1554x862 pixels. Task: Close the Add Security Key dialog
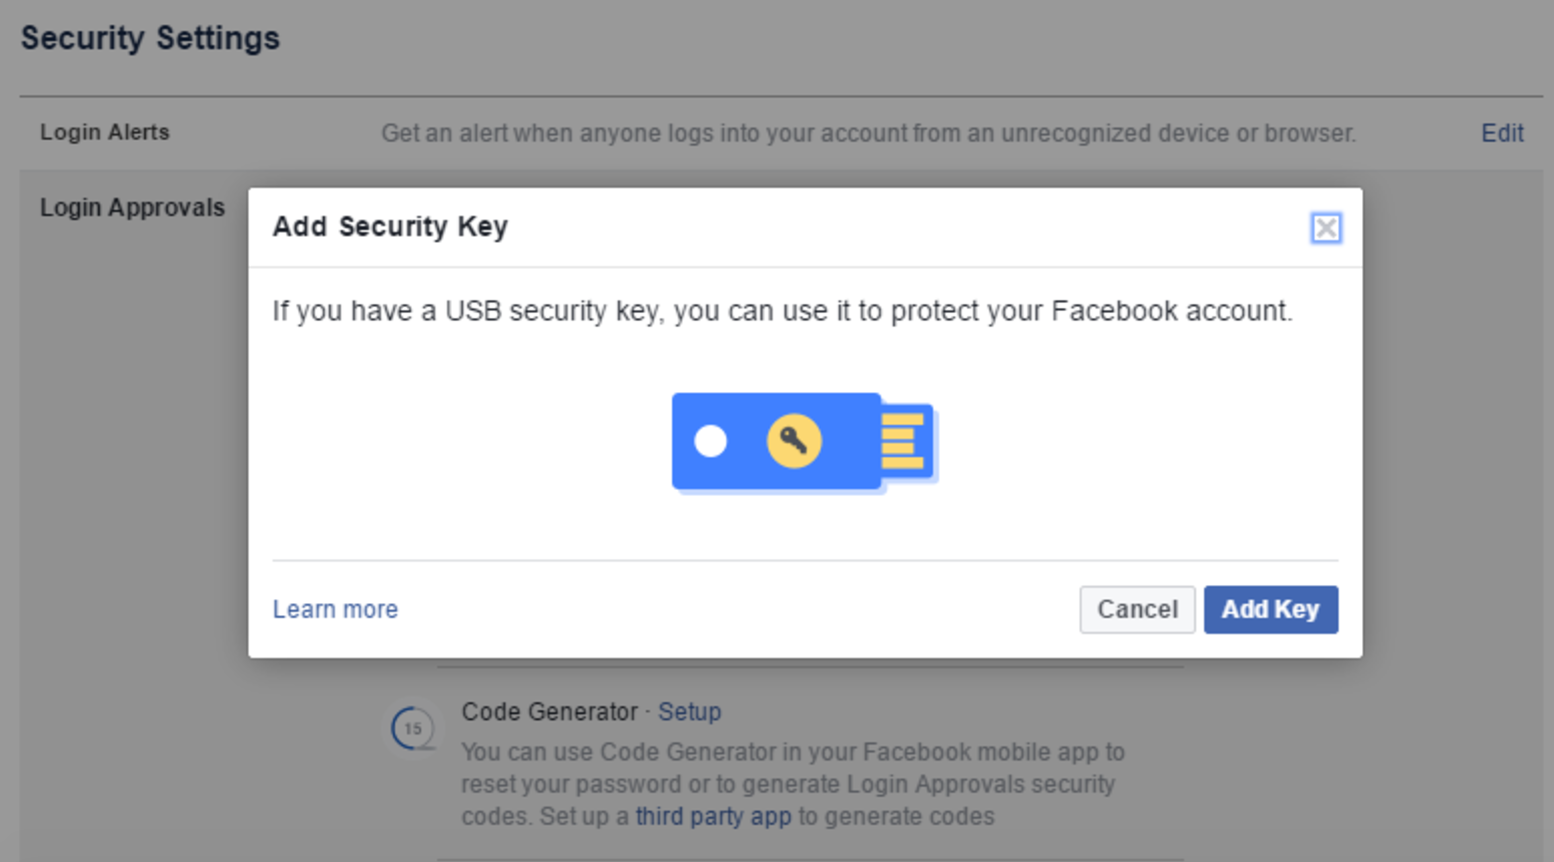(x=1325, y=228)
